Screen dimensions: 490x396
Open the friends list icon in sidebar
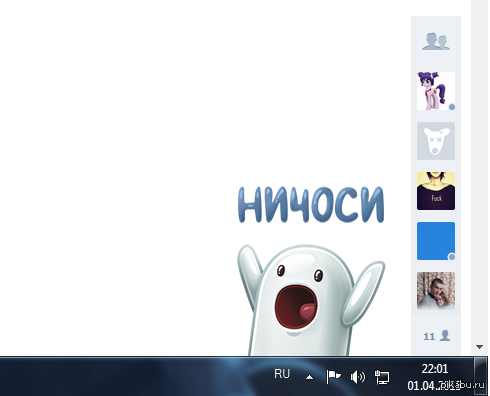point(436,42)
